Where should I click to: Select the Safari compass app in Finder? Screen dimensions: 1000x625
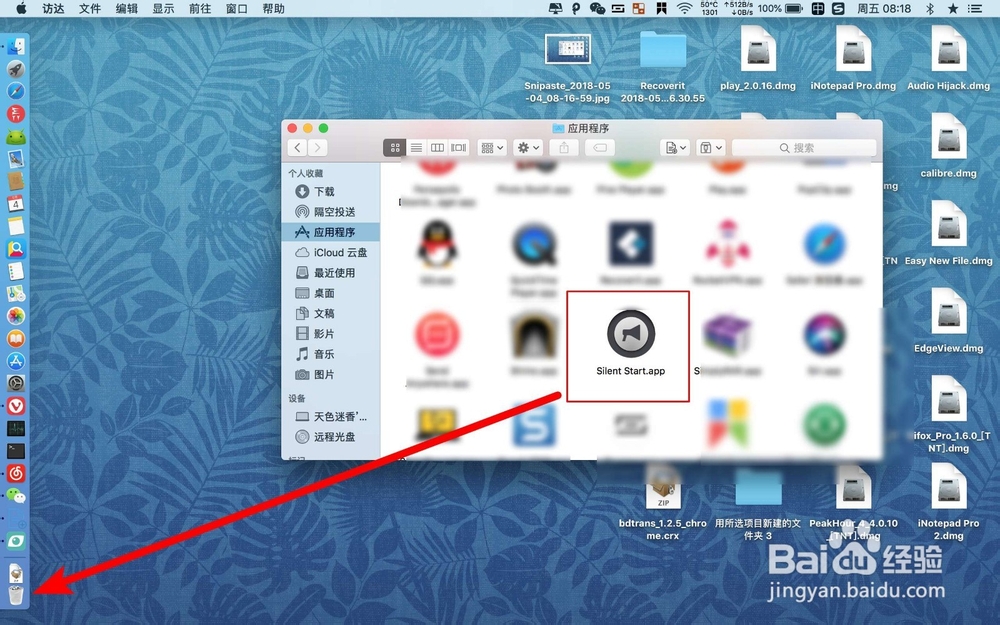[x=824, y=244]
